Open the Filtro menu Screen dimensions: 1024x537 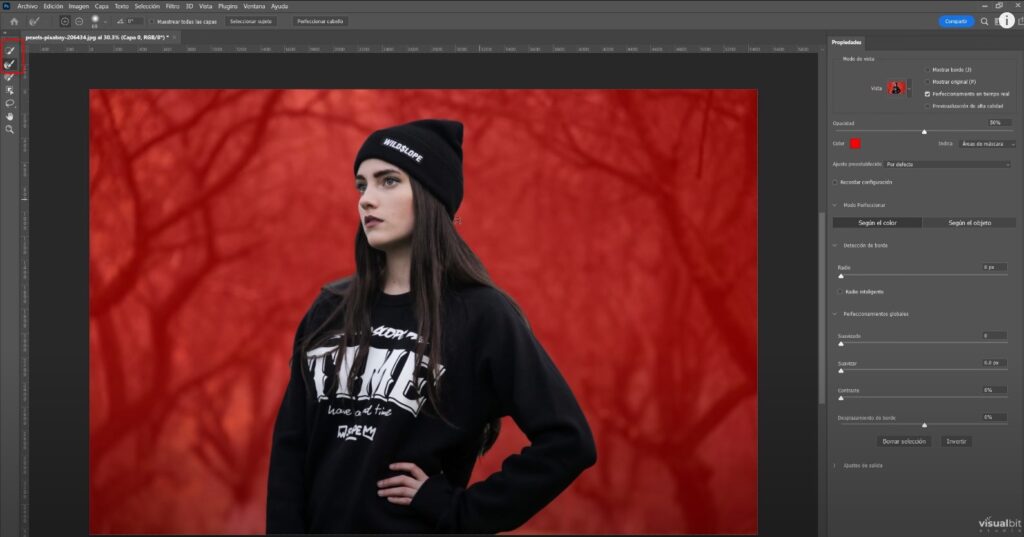coord(172,6)
